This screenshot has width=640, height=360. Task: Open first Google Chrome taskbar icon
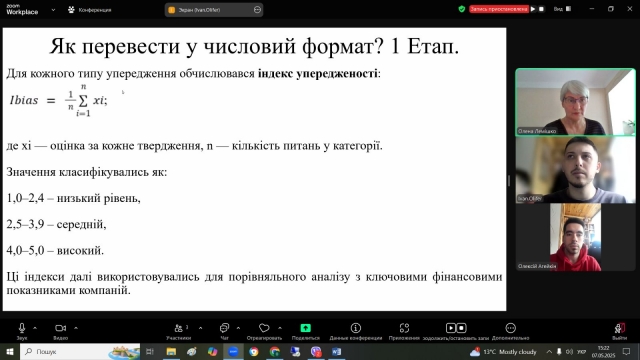click(254, 351)
